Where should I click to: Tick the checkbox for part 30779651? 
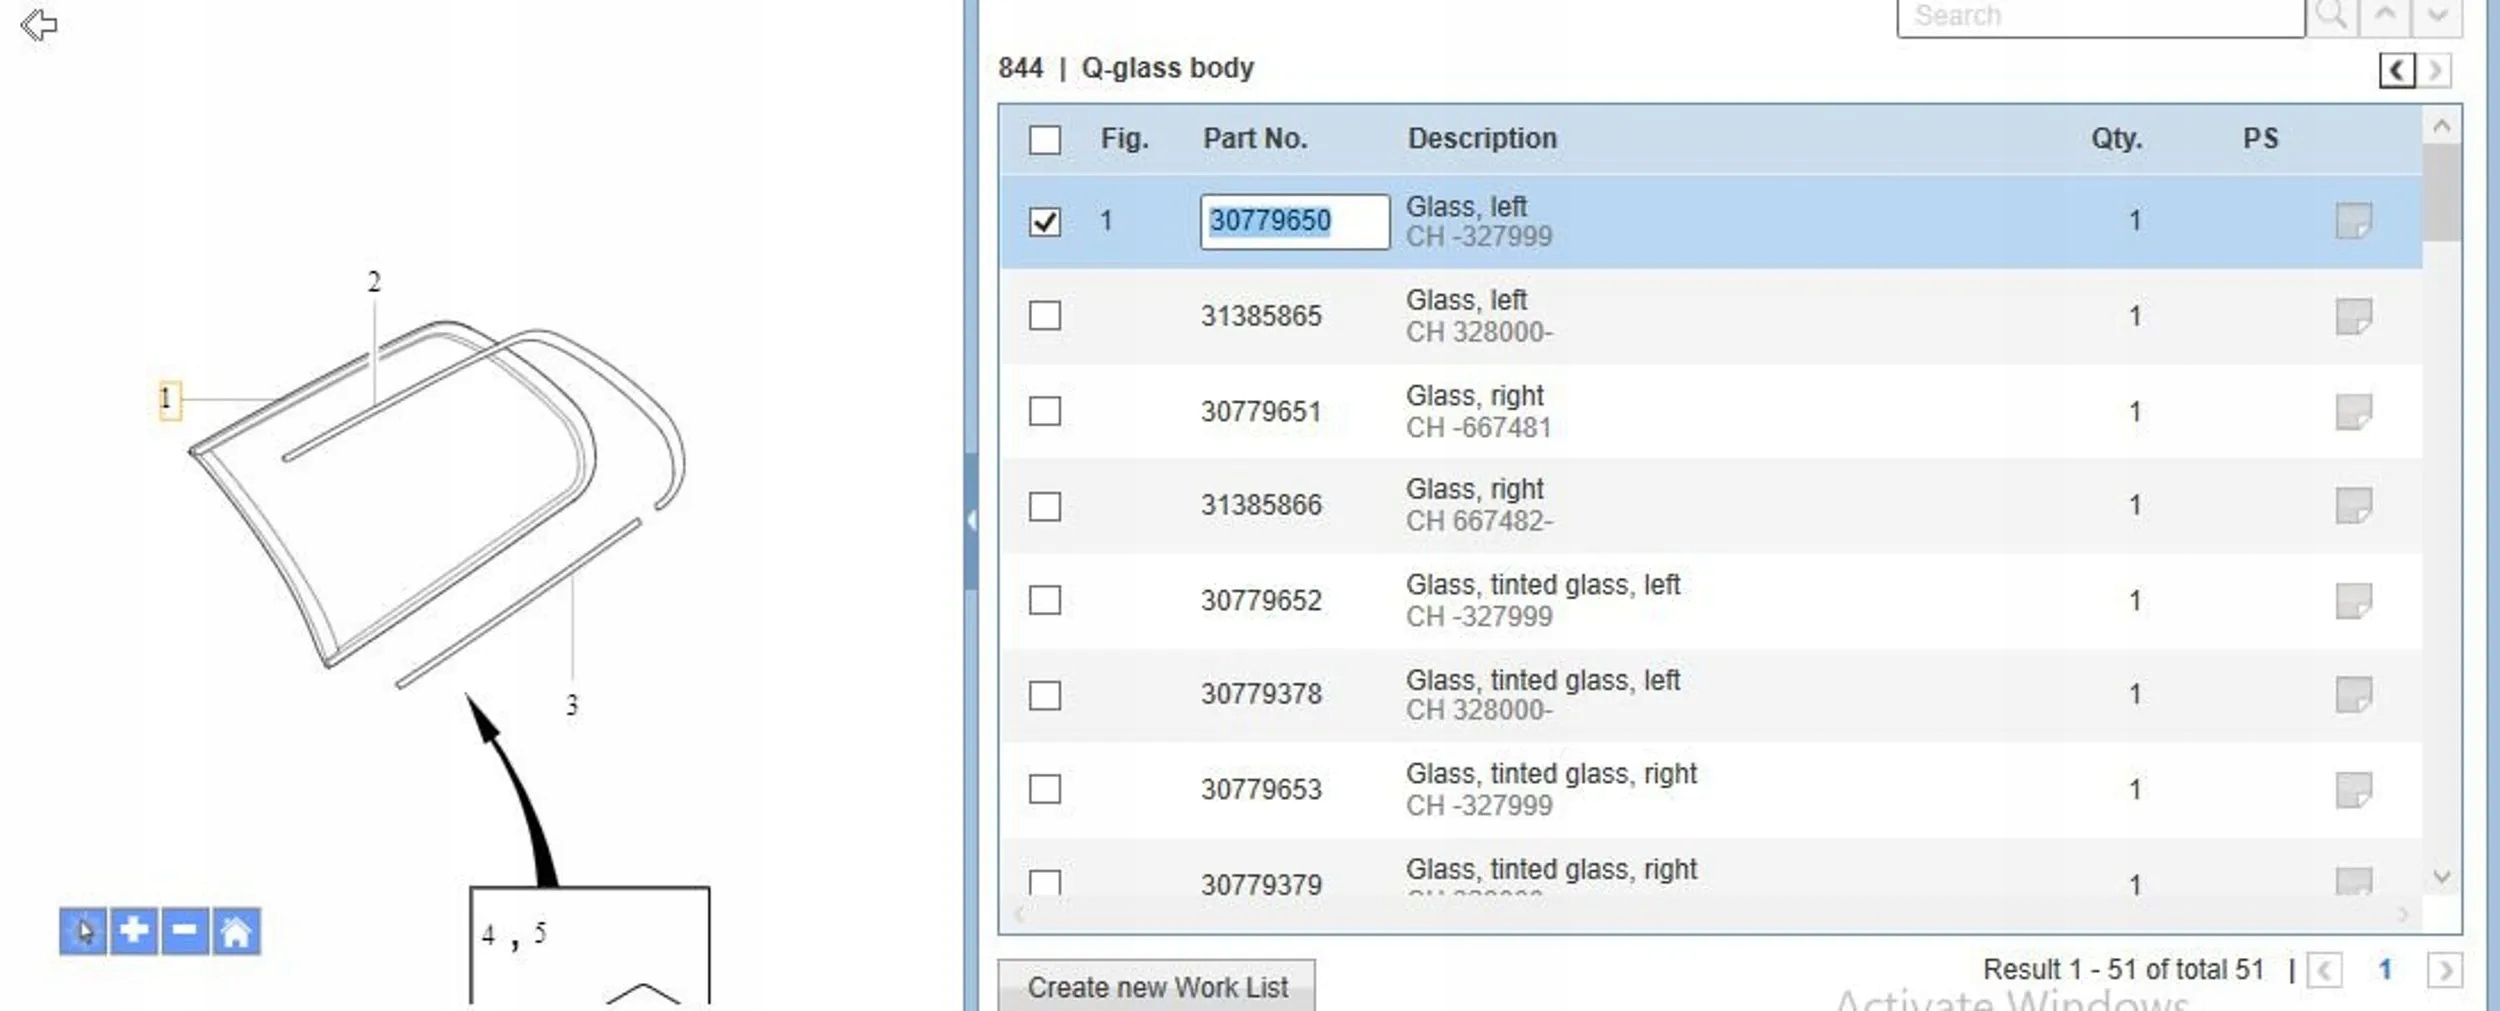click(x=1045, y=411)
